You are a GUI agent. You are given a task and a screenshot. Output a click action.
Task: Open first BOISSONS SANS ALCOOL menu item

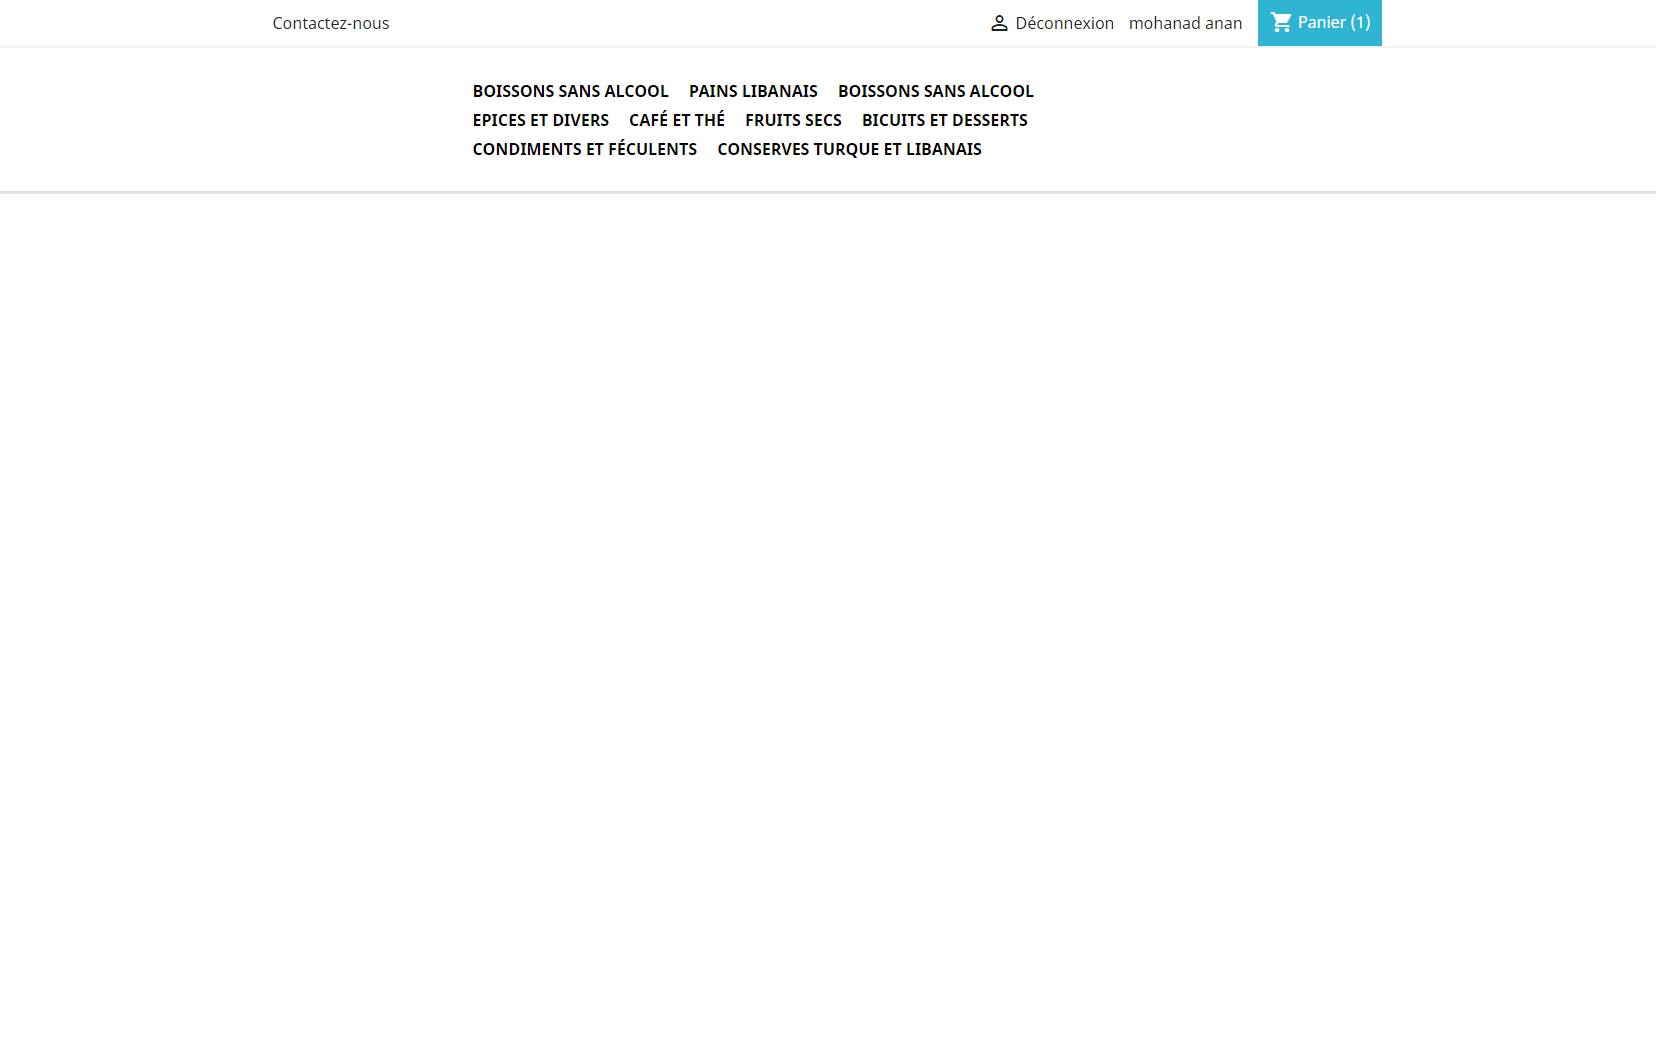570,91
